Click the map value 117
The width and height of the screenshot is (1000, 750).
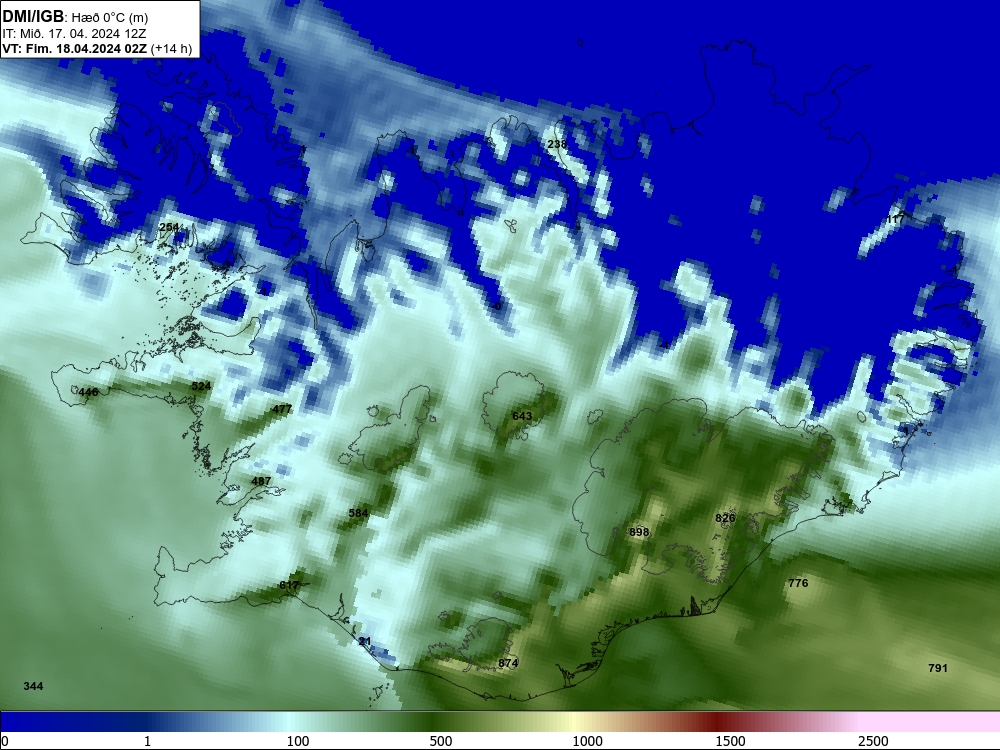[x=895, y=219]
